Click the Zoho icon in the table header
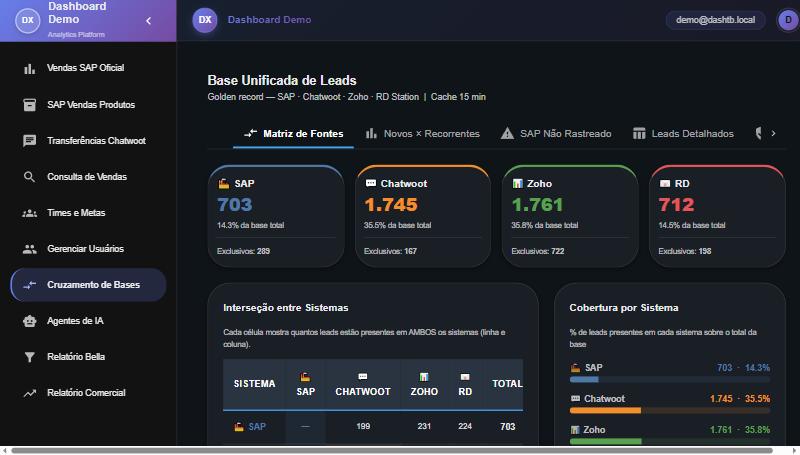 424,377
